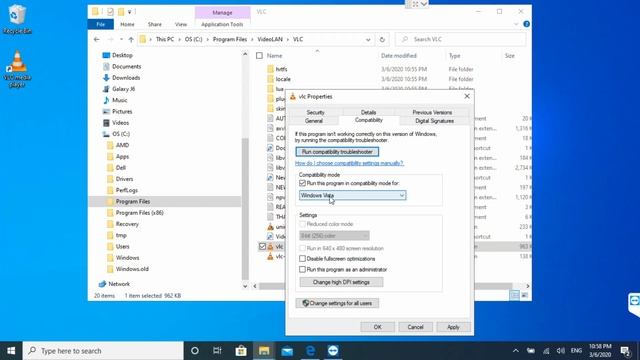Click the taskbar Type here to search box
The image size is (640, 360).
pos(103,351)
